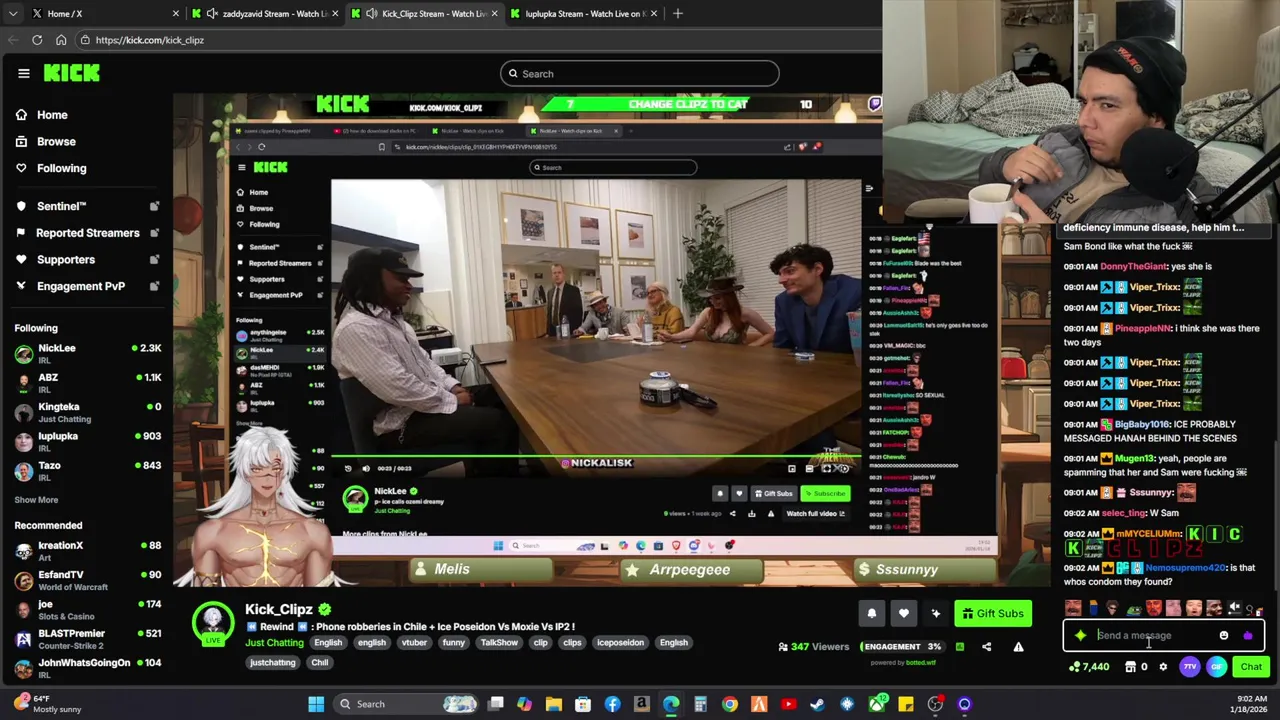Click the green Chat send button

point(1251,667)
